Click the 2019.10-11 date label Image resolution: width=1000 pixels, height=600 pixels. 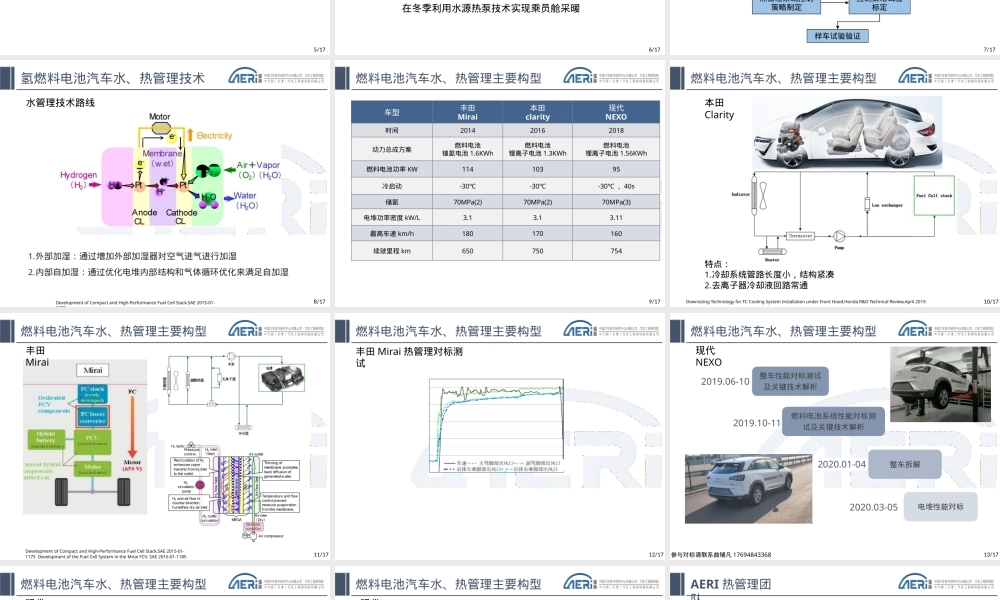pyautogui.click(x=756, y=423)
